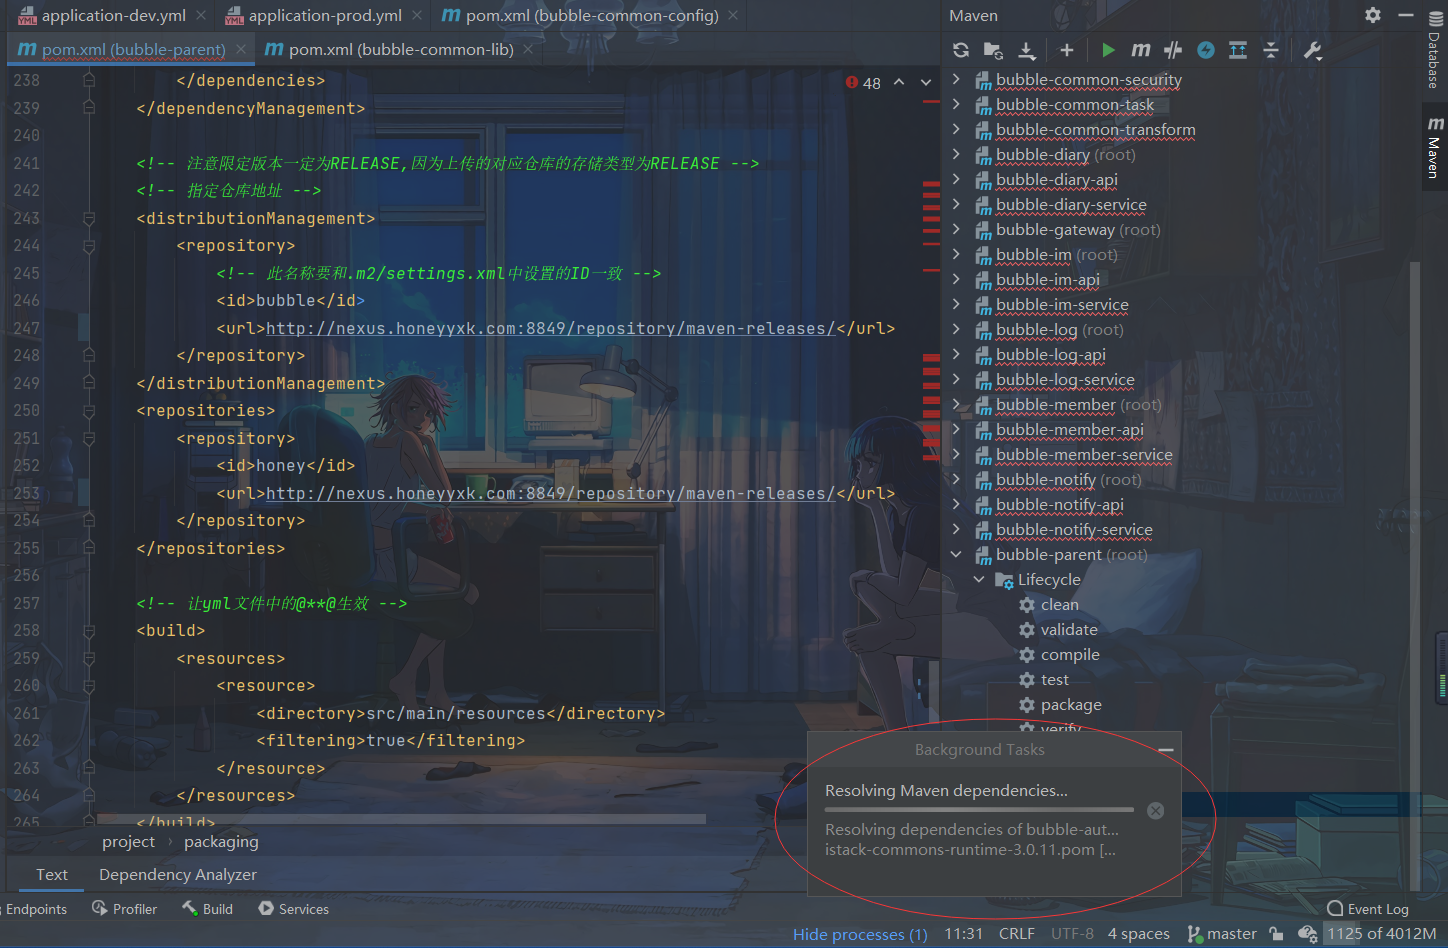The width and height of the screenshot is (1448, 948).
Task: Open IDE inspections profile icon in status bar
Action: point(1307,933)
